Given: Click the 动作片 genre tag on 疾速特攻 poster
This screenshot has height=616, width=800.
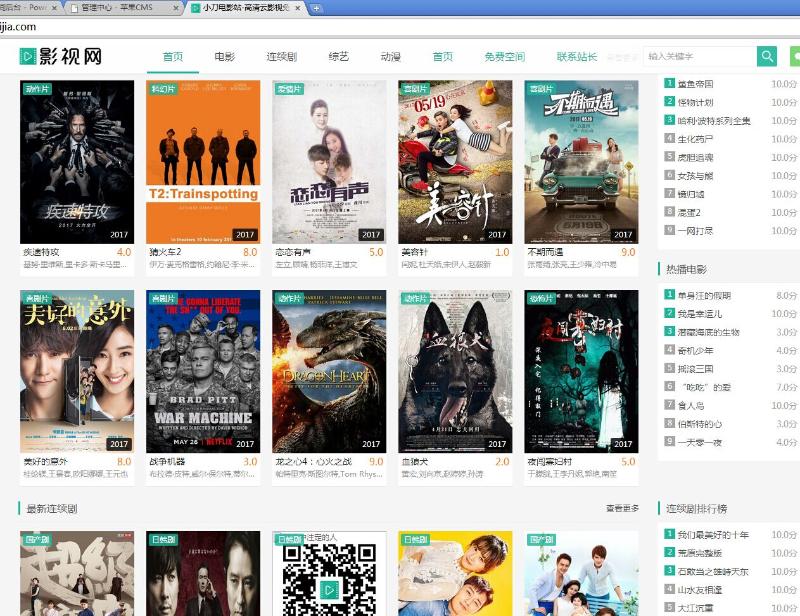Looking at the screenshot, I should click(x=37, y=89).
